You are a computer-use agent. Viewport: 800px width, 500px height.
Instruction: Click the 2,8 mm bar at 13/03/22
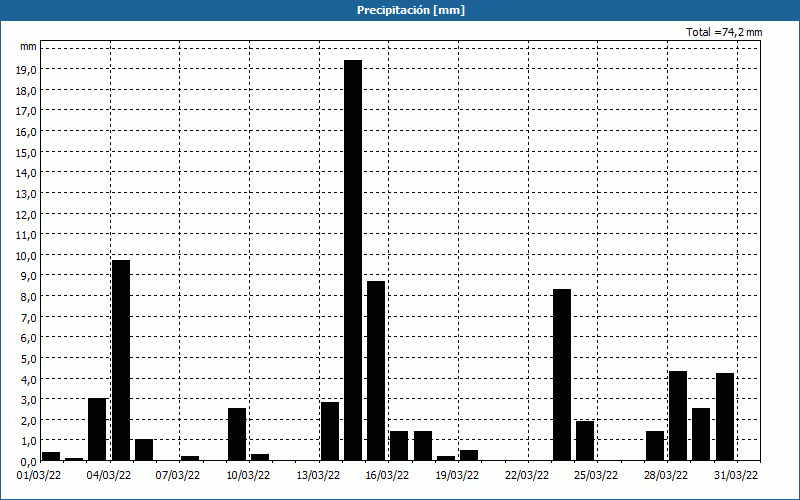pyautogui.click(x=330, y=432)
